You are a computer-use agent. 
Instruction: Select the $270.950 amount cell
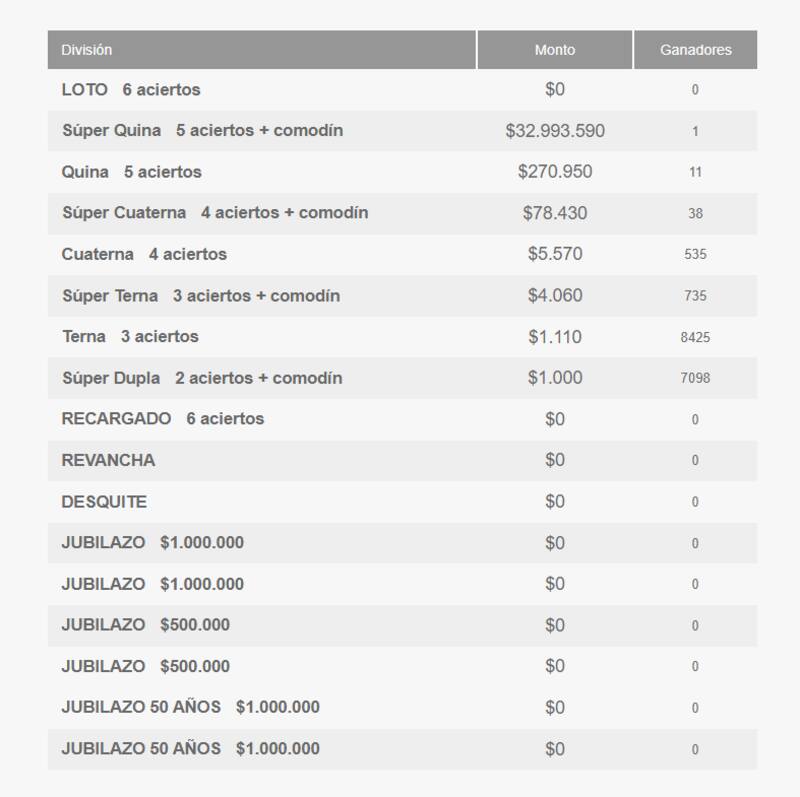(555, 172)
